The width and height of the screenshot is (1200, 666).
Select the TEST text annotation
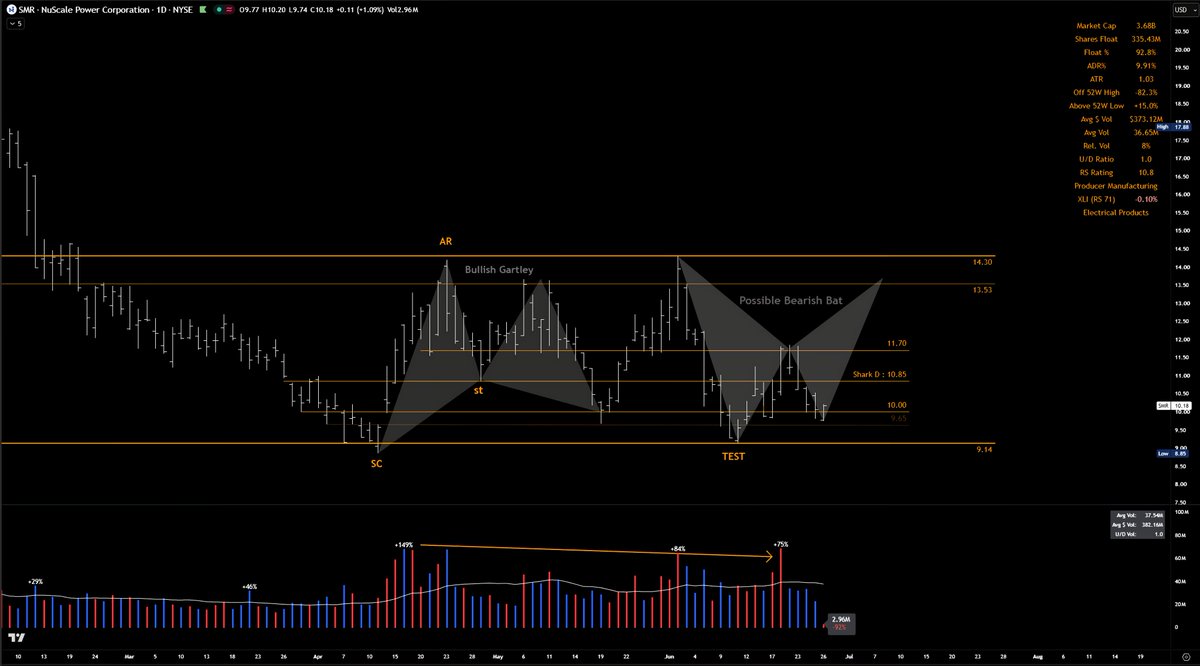pyautogui.click(x=733, y=456)
